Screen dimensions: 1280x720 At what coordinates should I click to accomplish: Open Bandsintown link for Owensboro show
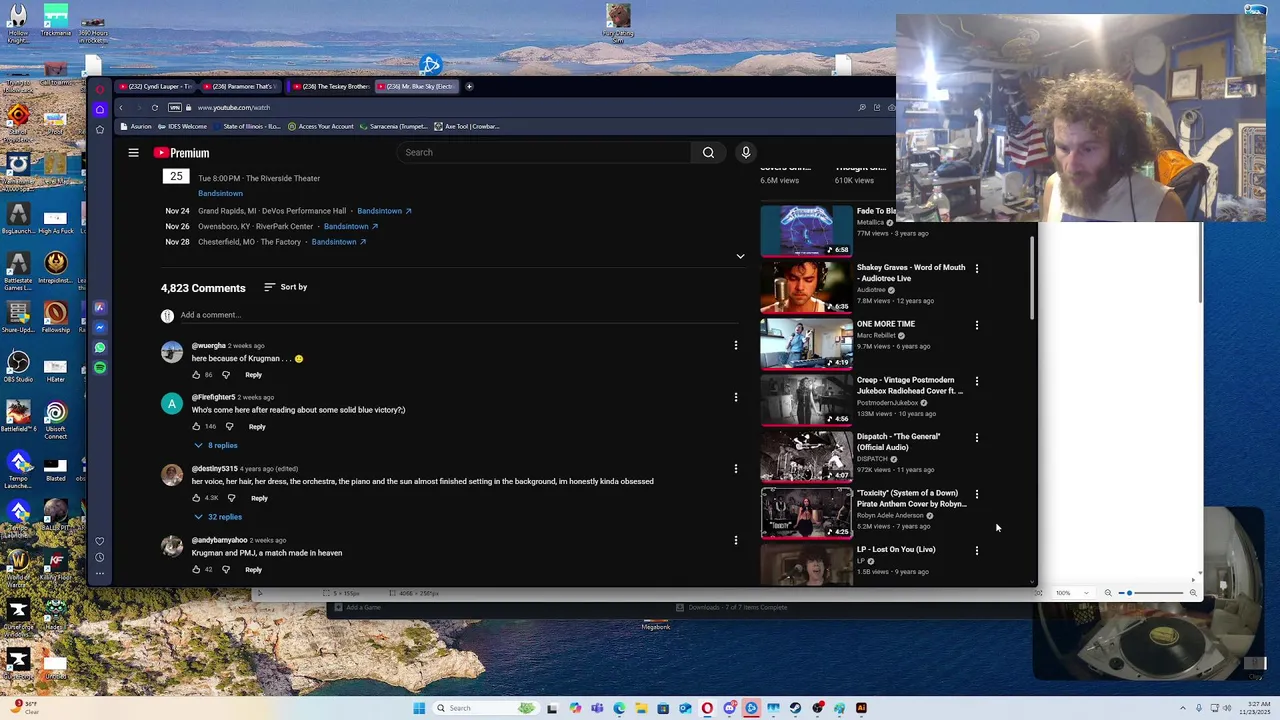click(x=351, y=227)
